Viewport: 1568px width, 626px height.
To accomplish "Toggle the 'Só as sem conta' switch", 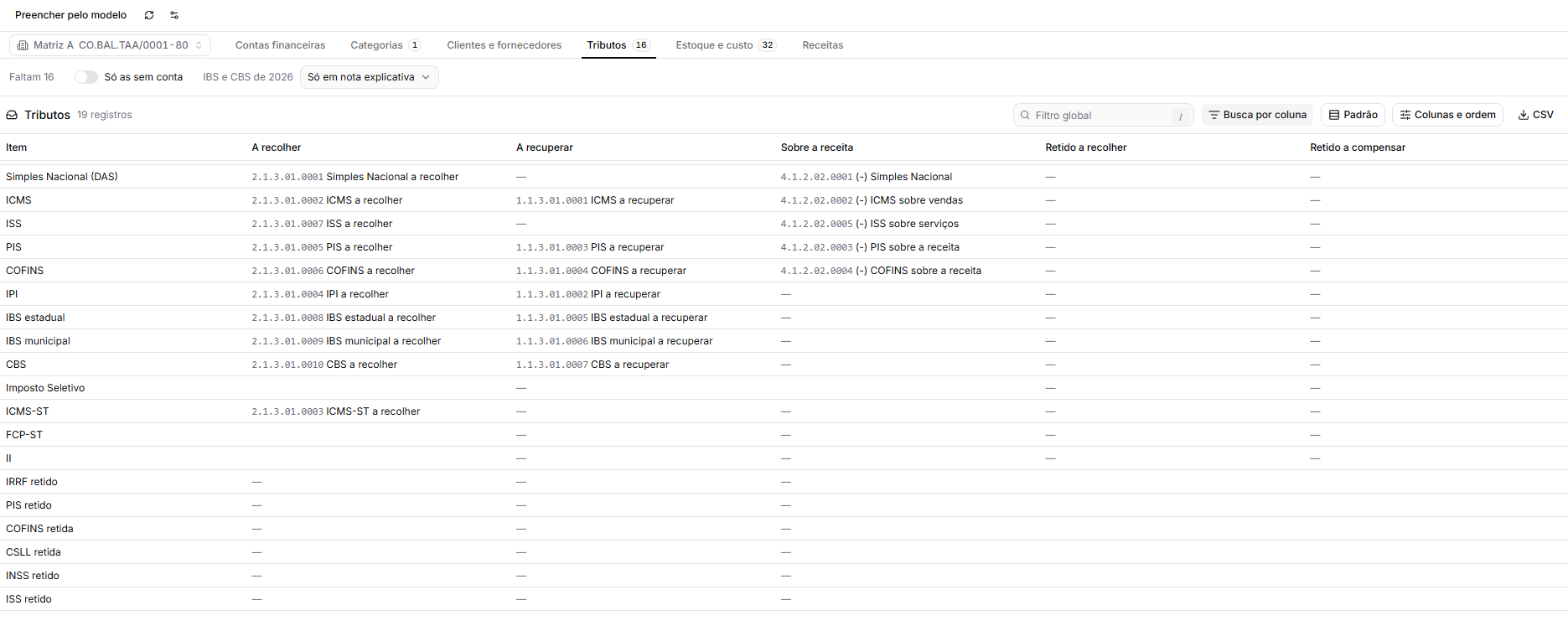I will point(86,76).
